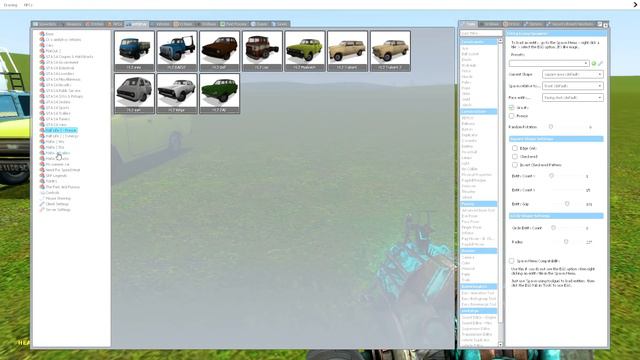The image size is (640, 360).
Task: Switch to the NPCs spawn tab
Action: pyautogui.click(x=115, y=24)
